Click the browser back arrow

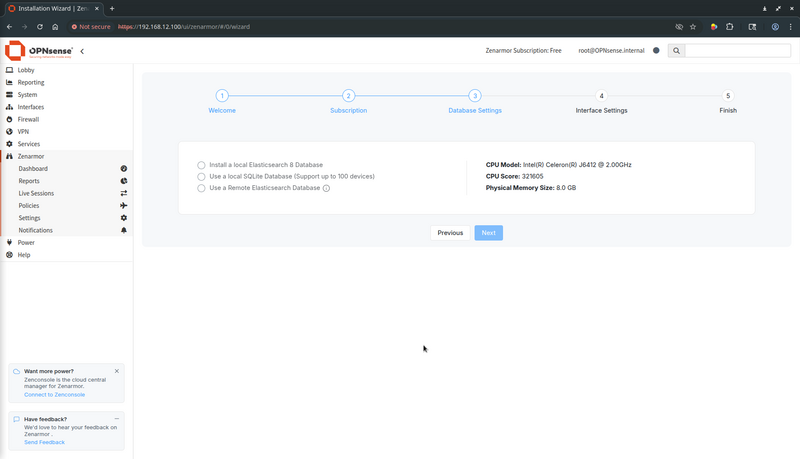[x=9, y=27]
